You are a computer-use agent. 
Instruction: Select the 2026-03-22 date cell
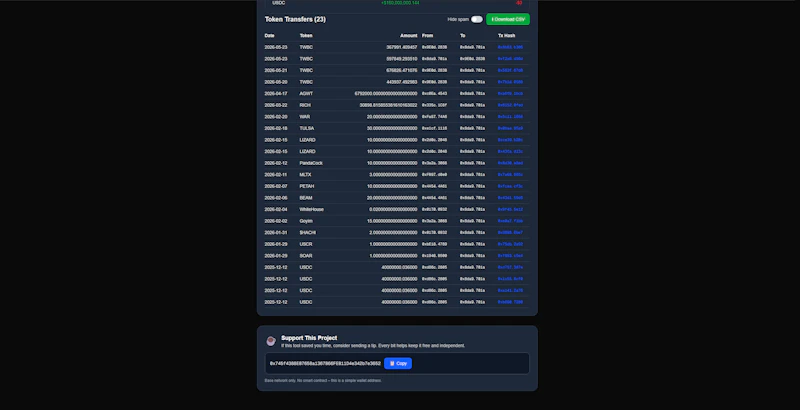[x=276, y=105]
